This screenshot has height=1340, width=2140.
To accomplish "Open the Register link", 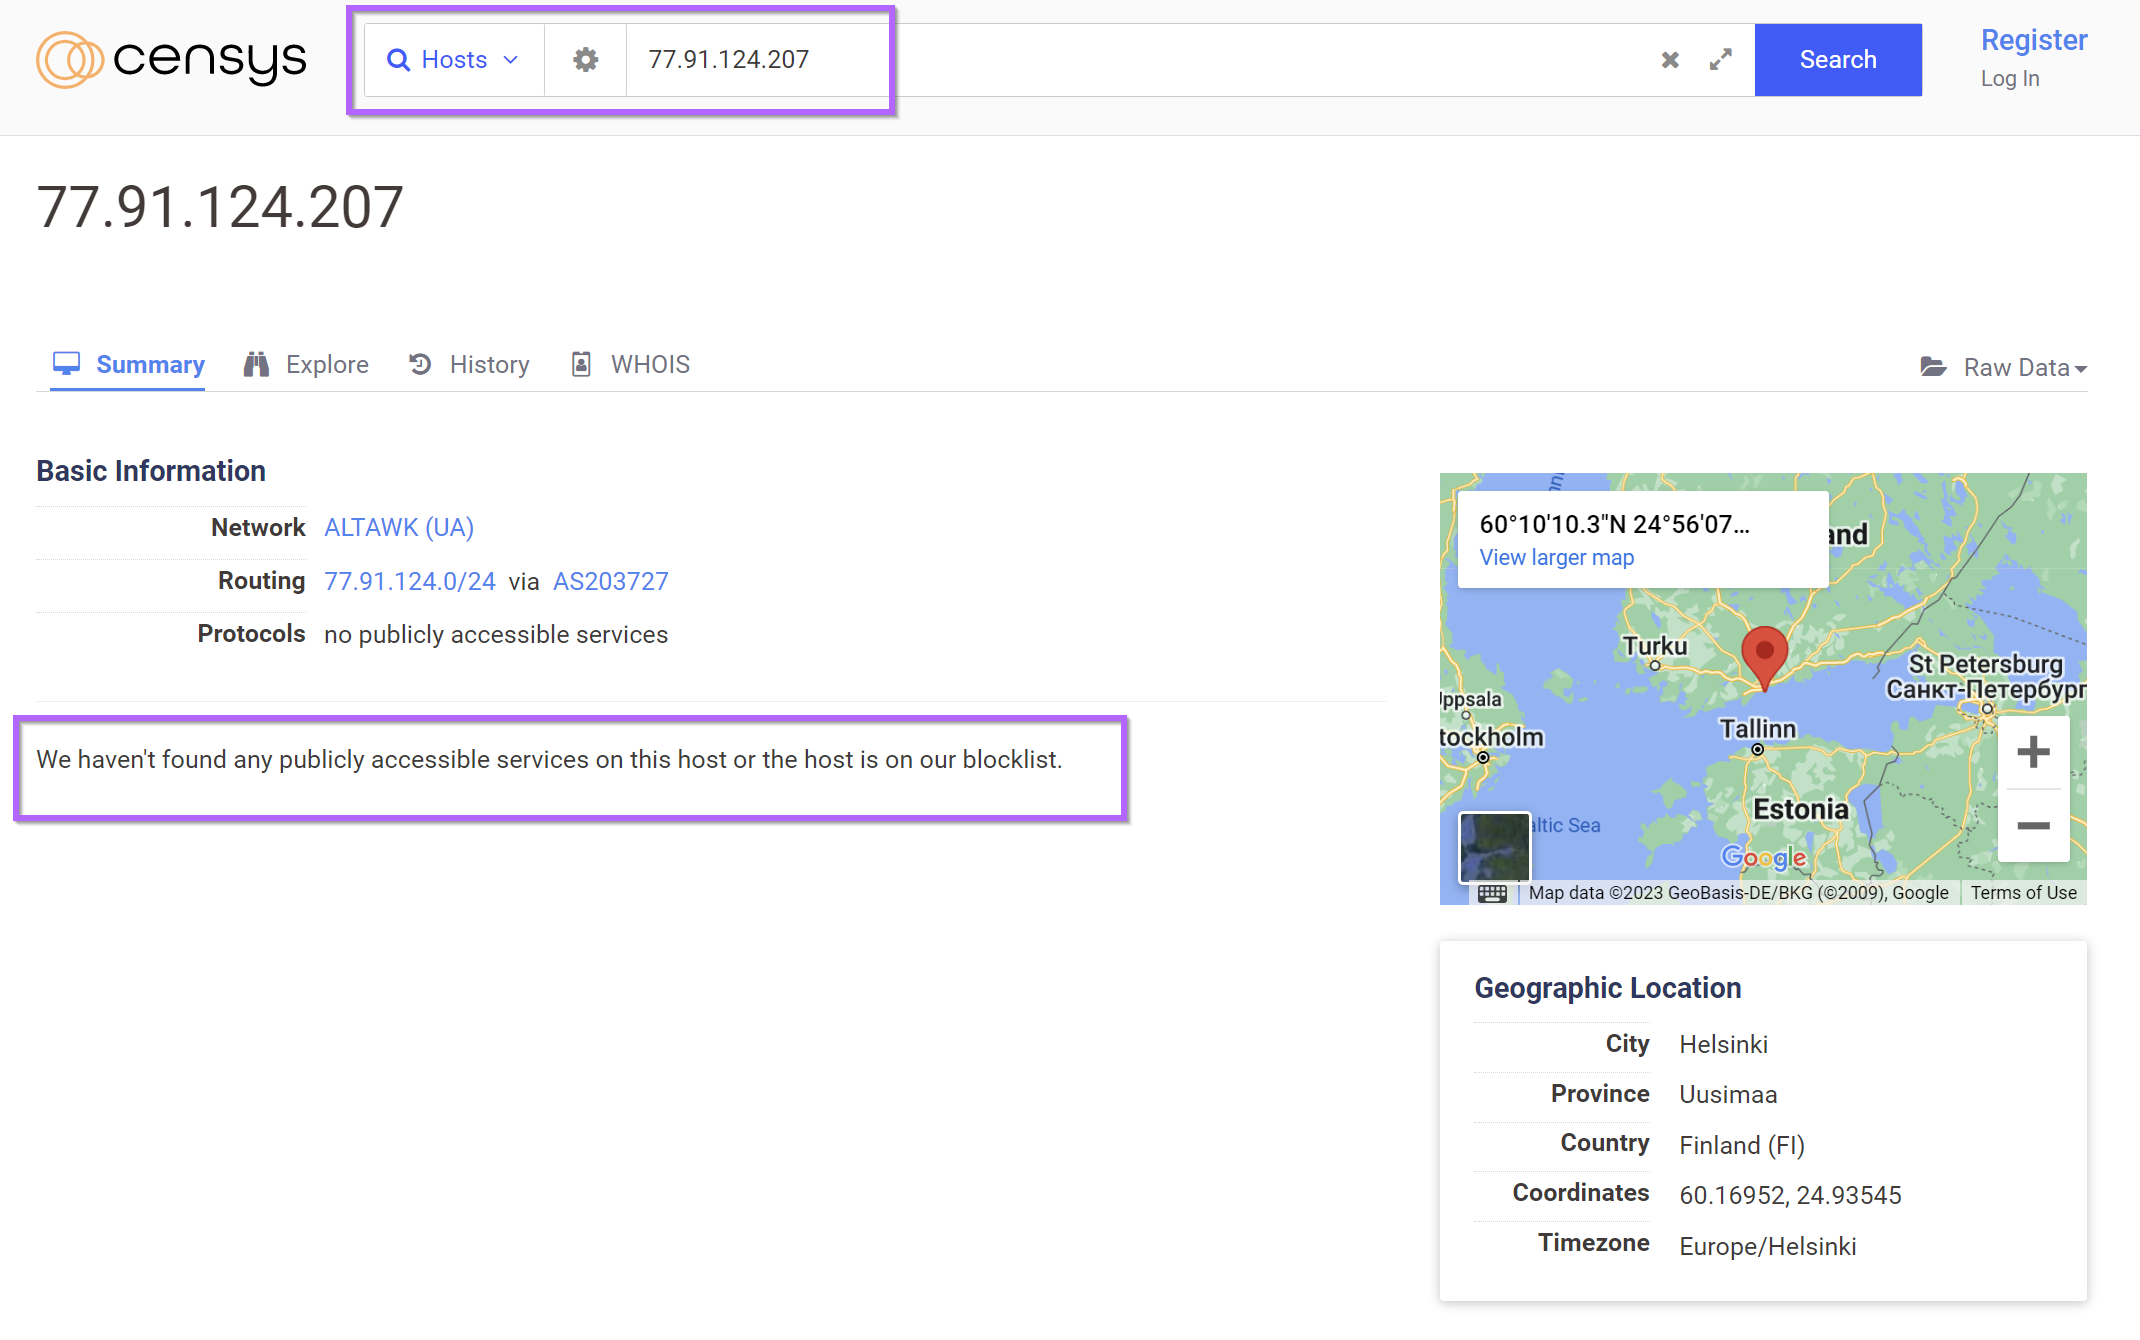I will (2033, 40).
